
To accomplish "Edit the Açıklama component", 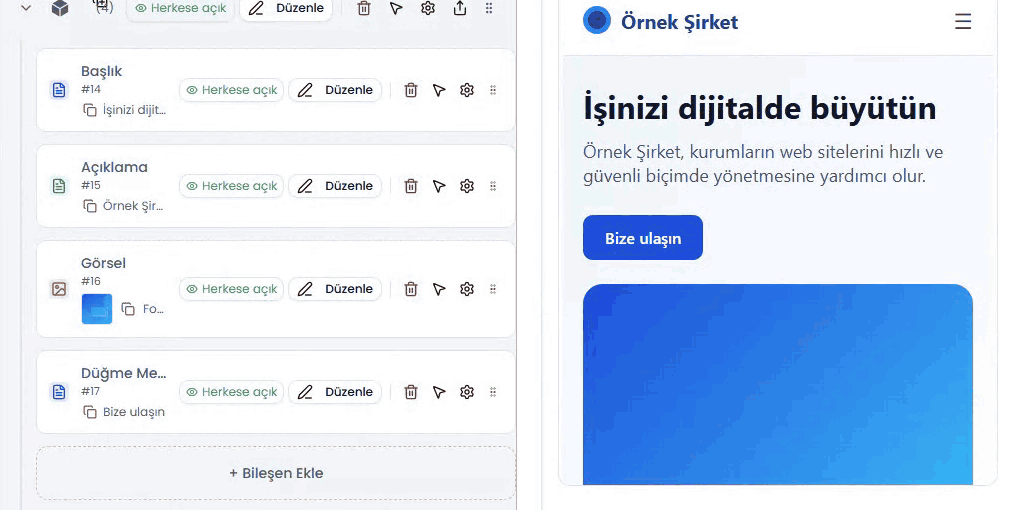I will [x=335, y=186].
